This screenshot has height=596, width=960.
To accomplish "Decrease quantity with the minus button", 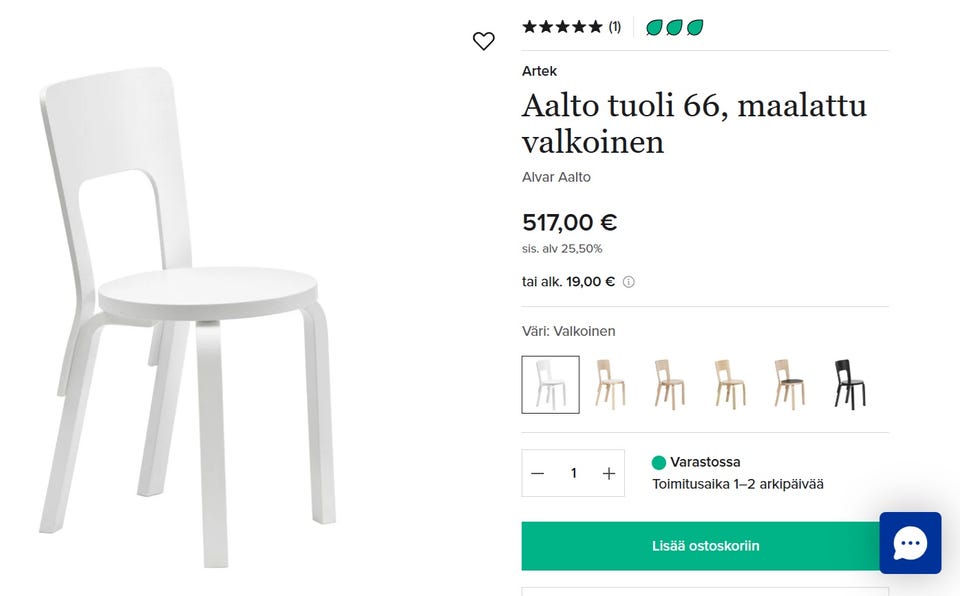I will 538,473.
